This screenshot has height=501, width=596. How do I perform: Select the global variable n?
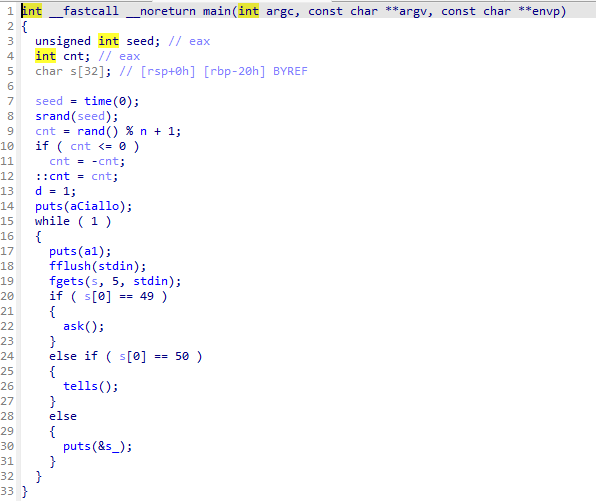pyautogui.click(x=143, y=132)
